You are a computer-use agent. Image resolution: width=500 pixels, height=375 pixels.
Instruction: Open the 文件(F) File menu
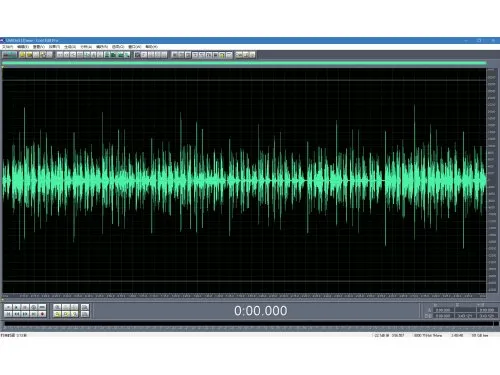(x=7, y=47)
